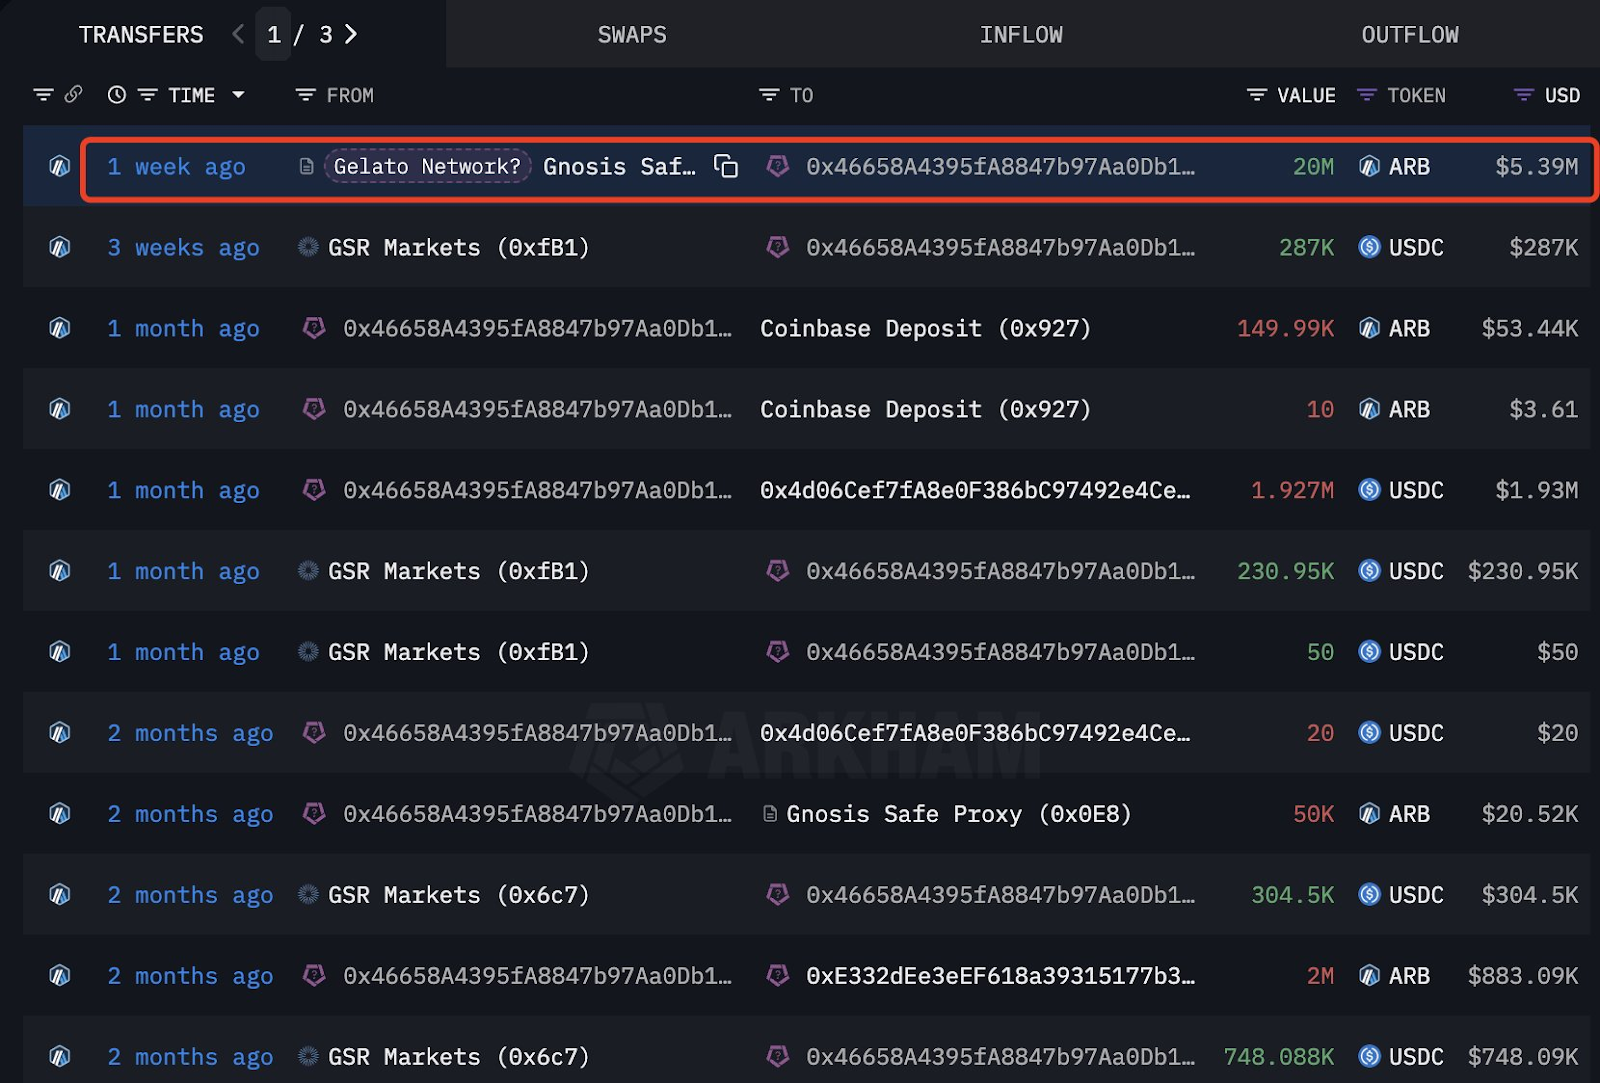
Task: Switch to the INFLOW tab
Action: click(x=1021, y=35)
